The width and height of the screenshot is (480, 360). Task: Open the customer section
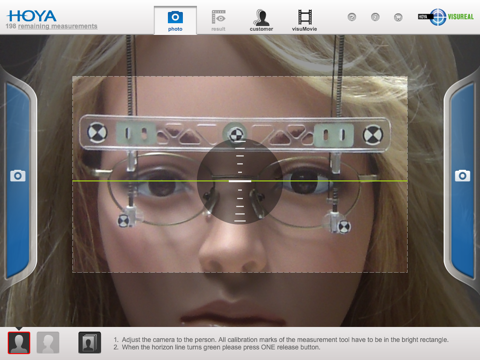point(261,21)
